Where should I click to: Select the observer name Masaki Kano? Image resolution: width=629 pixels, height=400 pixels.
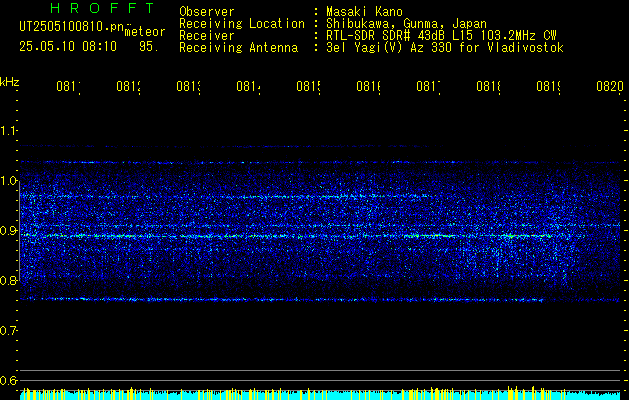[364, 12]
